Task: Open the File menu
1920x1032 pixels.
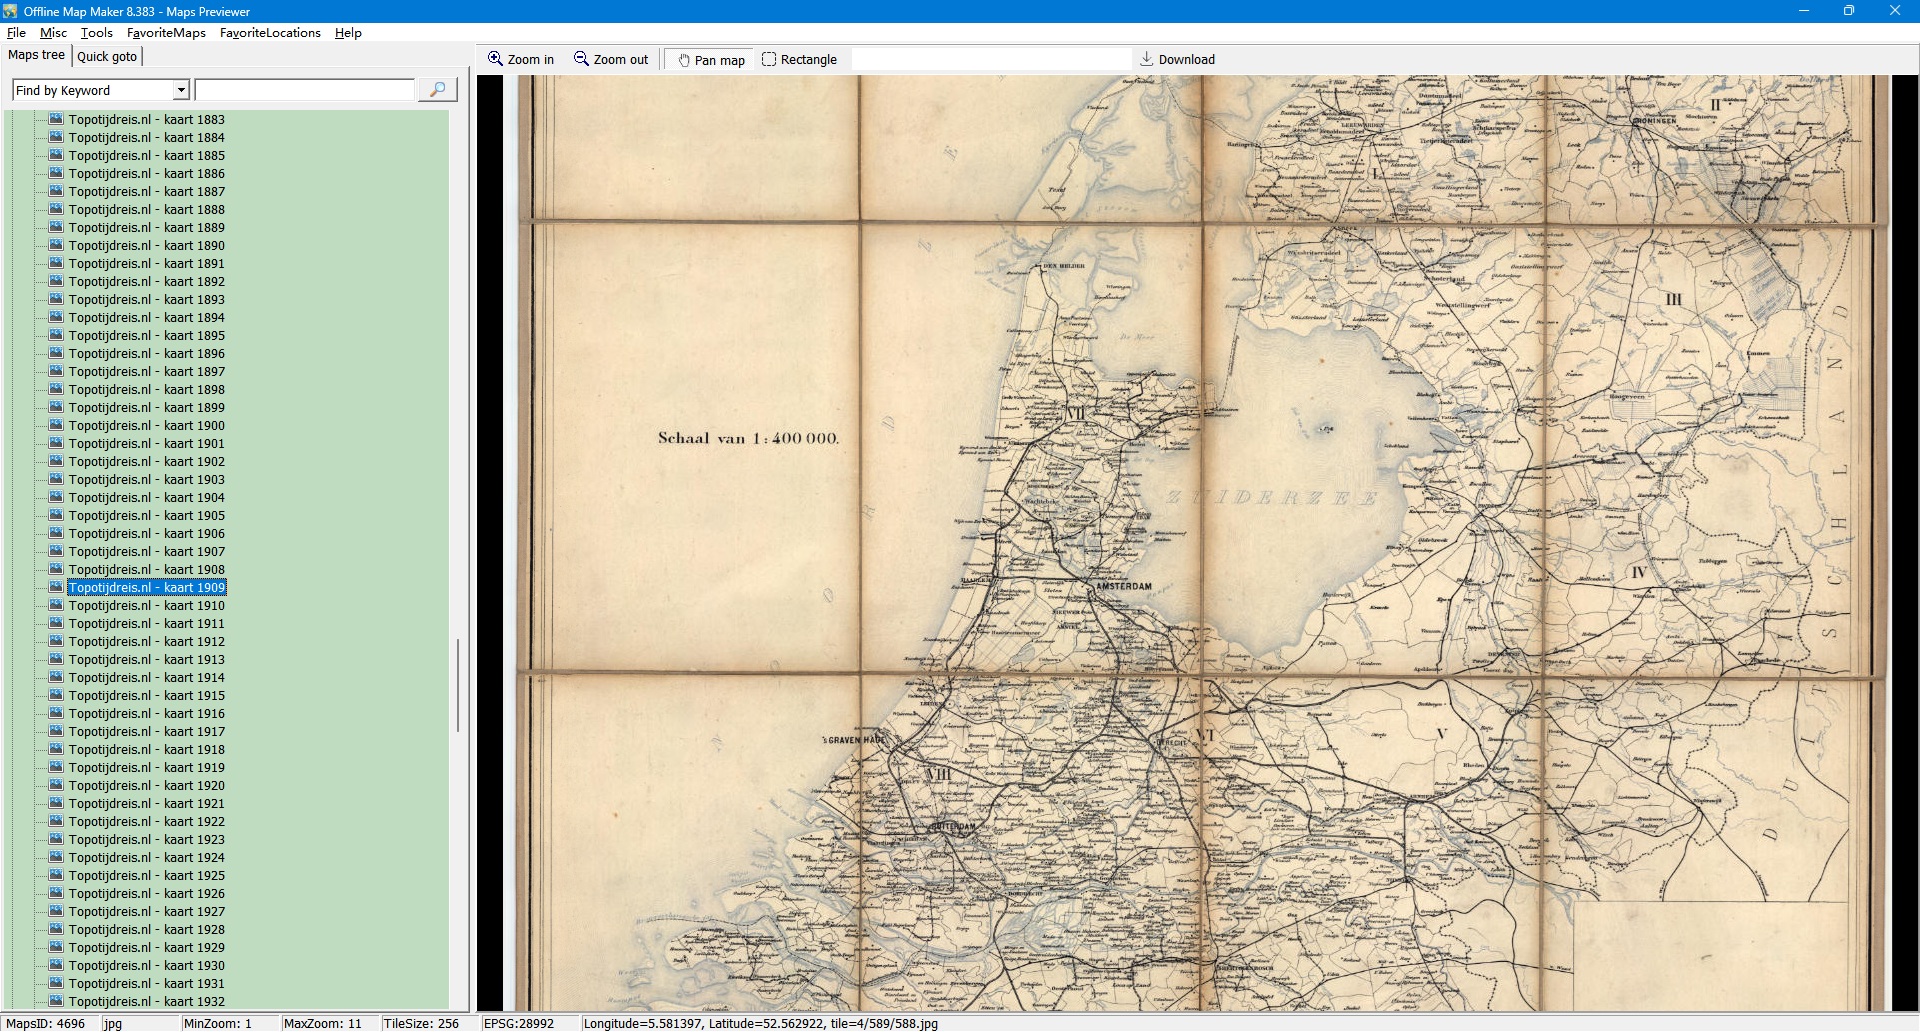Action: click(x=16, y=33)
